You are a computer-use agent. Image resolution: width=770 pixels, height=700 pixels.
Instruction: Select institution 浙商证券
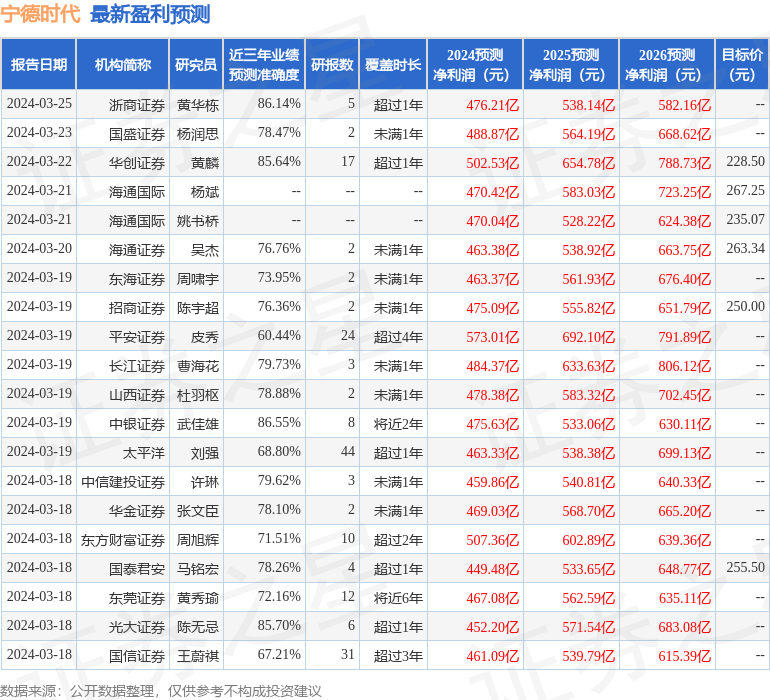coord(137,105)
